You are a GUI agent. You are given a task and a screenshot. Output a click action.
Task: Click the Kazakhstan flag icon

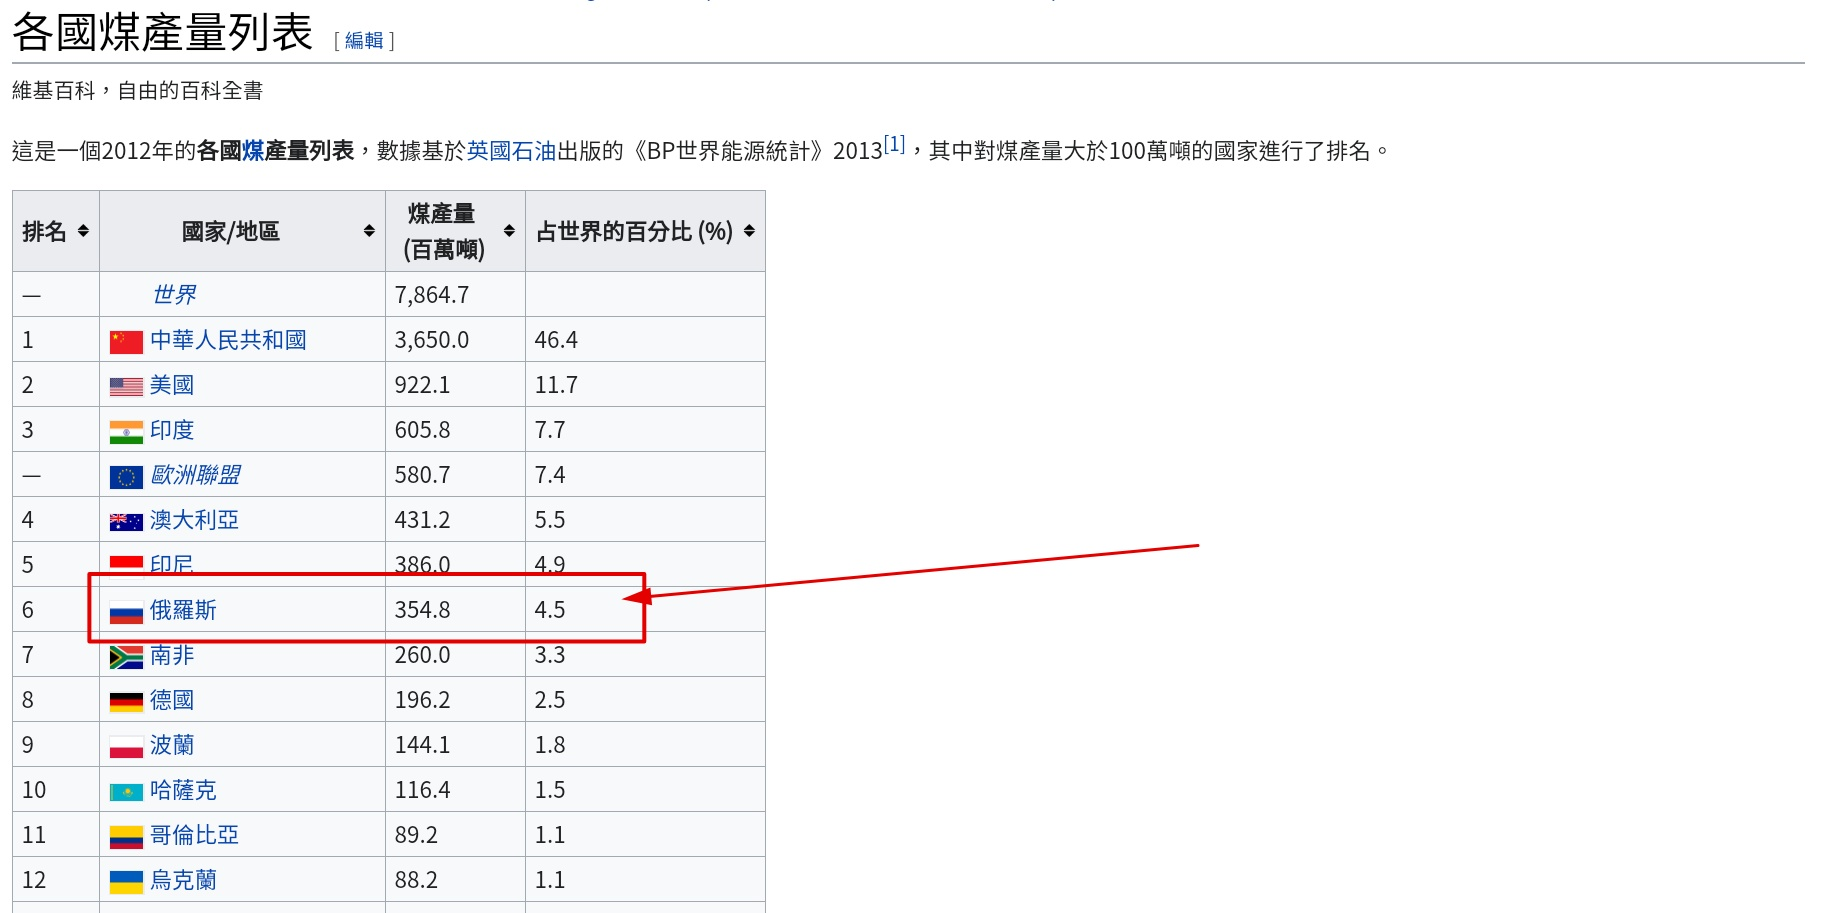click(x=126, y=791)
